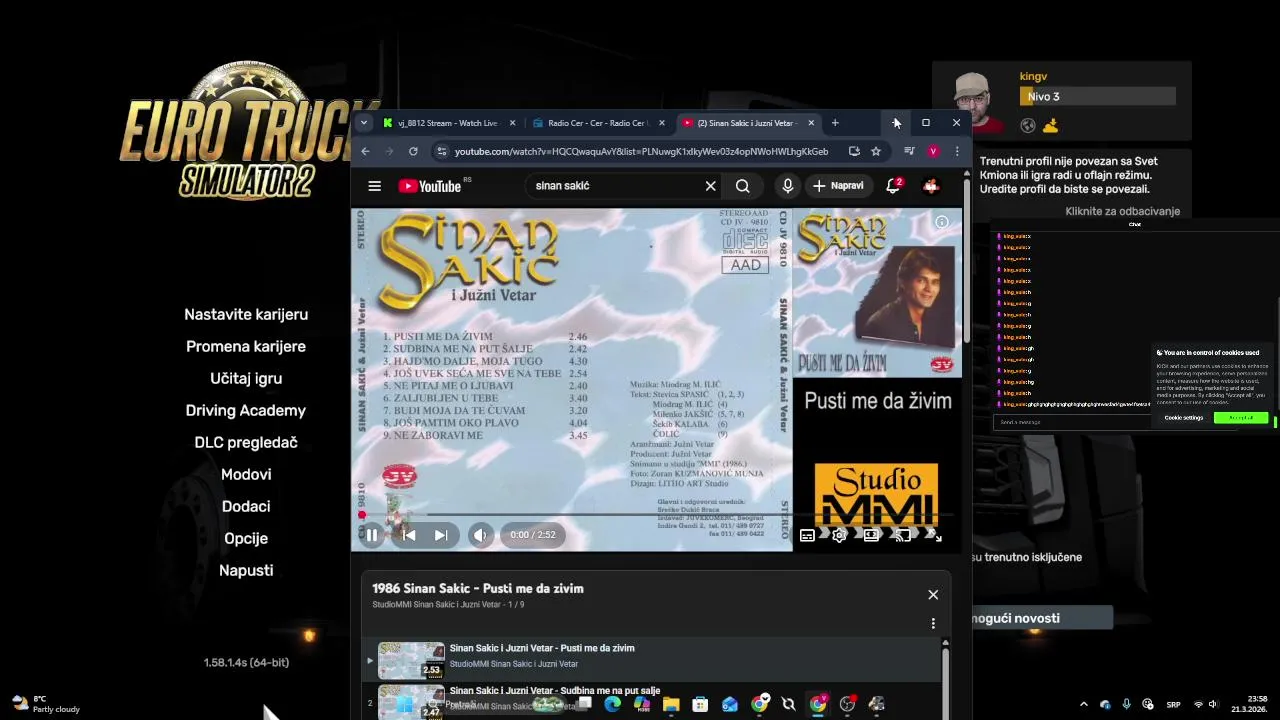Image resolution: width=1280 pixels, height=720 pixels.
Task: Open Opcije in game menu
Action: [246, 538]
